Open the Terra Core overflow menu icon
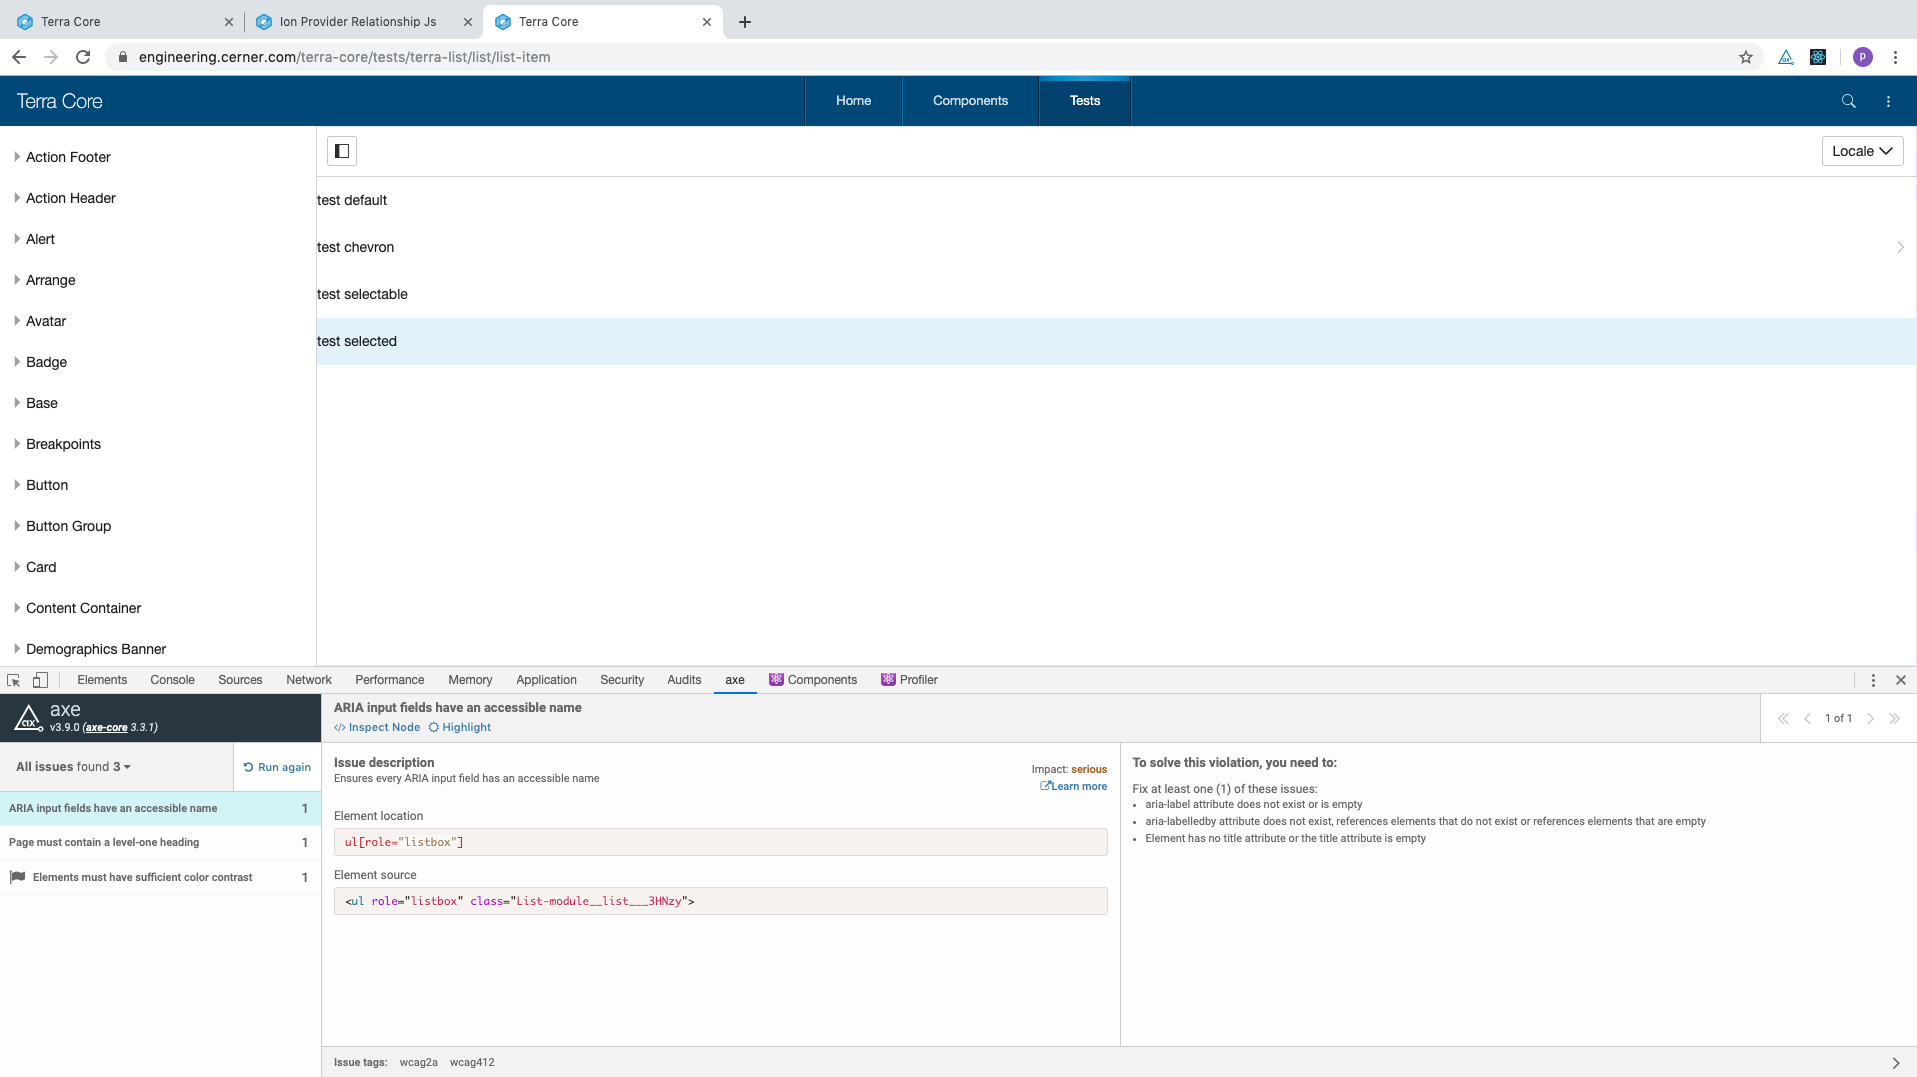Viewport: 1917px width, 1077px height. click(x=1889, y=100)
